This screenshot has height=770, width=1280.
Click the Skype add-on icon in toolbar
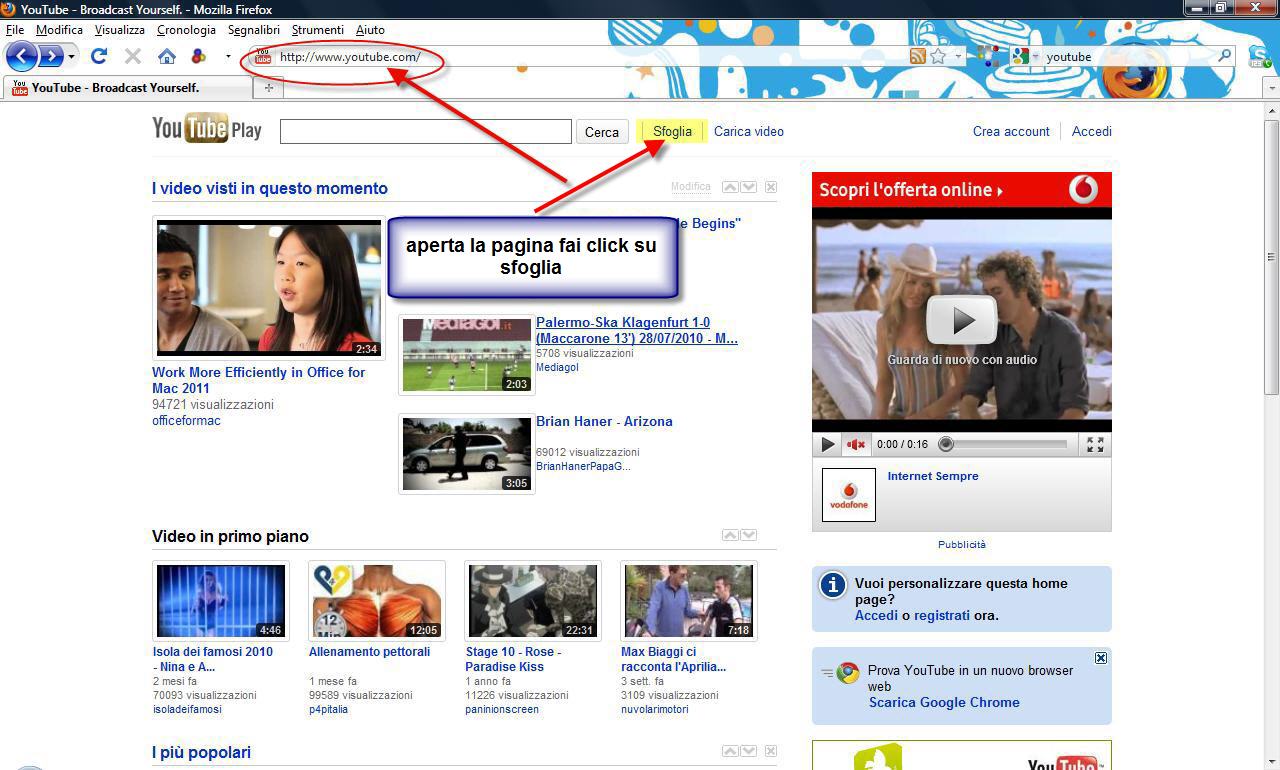(x=1258, y=56)
